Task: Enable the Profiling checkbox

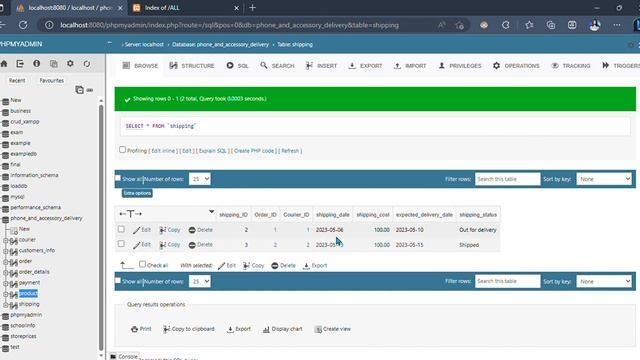Action: pyautogui.click(x=122, y=150)
